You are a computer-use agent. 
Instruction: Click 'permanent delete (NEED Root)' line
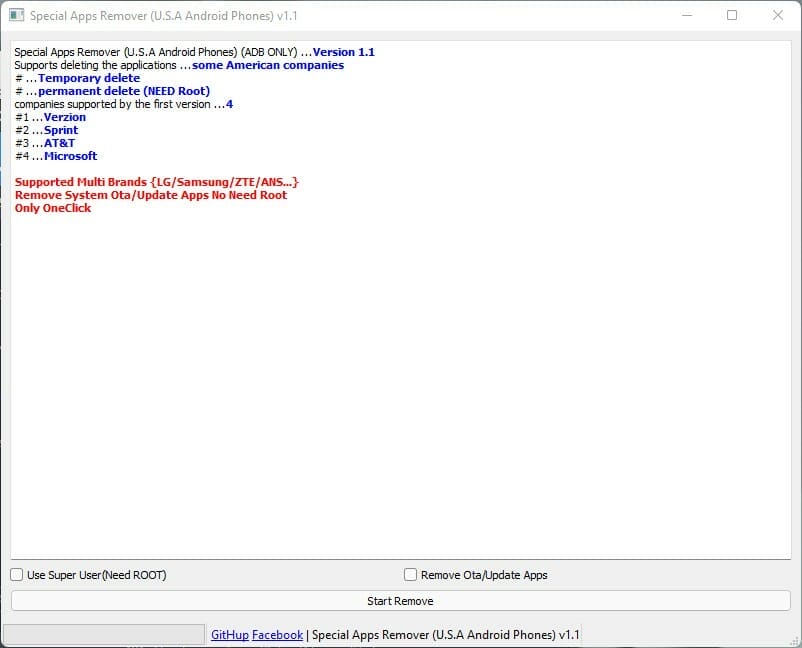tap(113, 91)
